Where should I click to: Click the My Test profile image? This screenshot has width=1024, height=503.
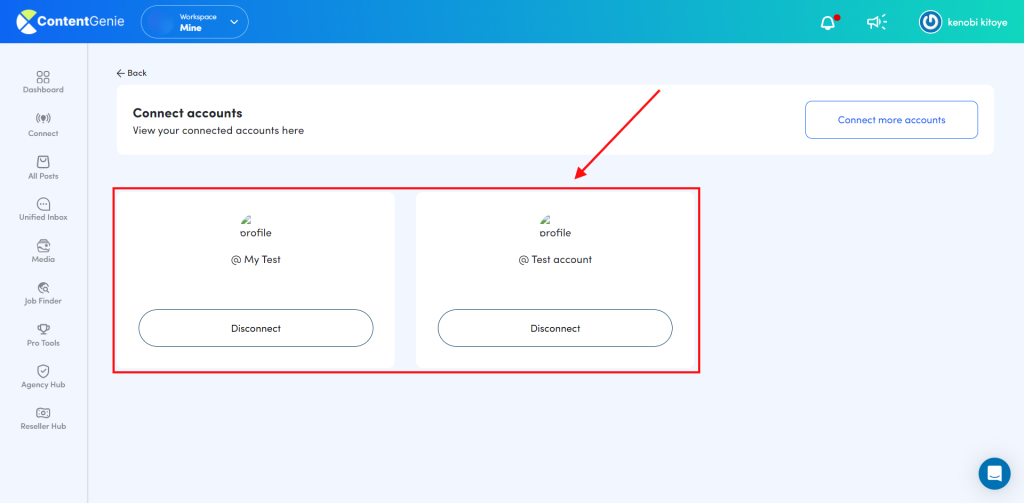[x=255, y=227]
